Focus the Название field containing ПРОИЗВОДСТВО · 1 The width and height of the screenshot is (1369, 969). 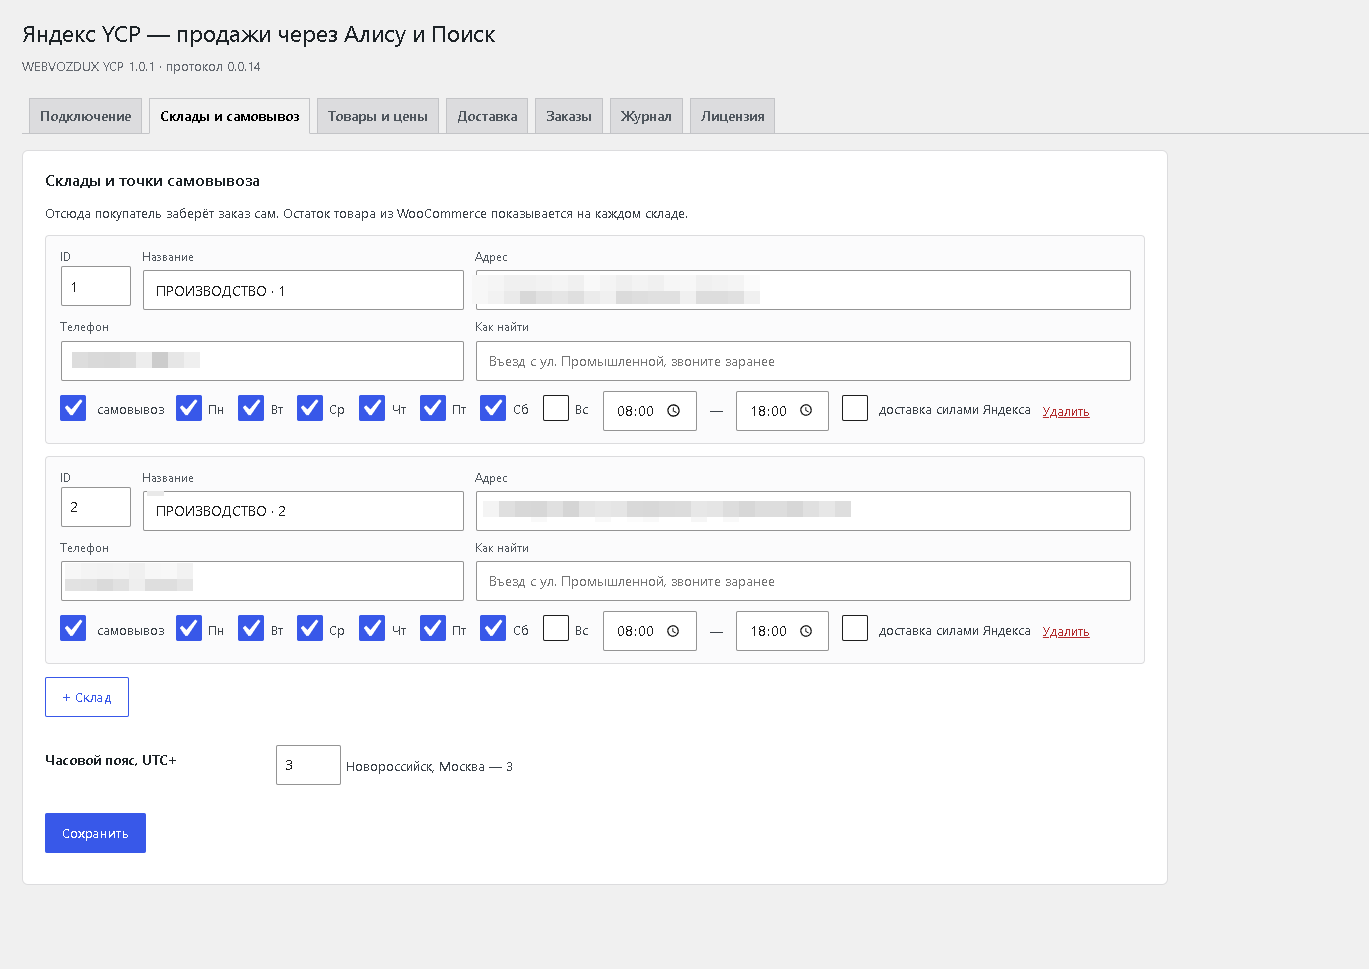tap(303, 290)
